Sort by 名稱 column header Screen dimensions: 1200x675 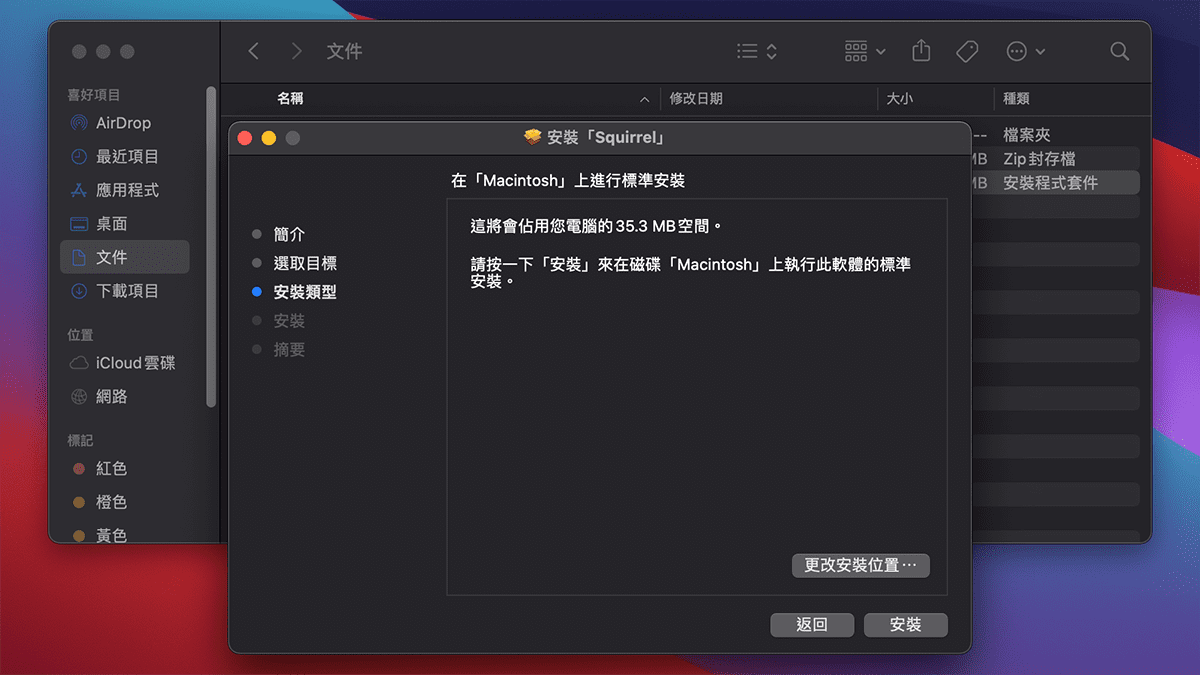[290, 98]
